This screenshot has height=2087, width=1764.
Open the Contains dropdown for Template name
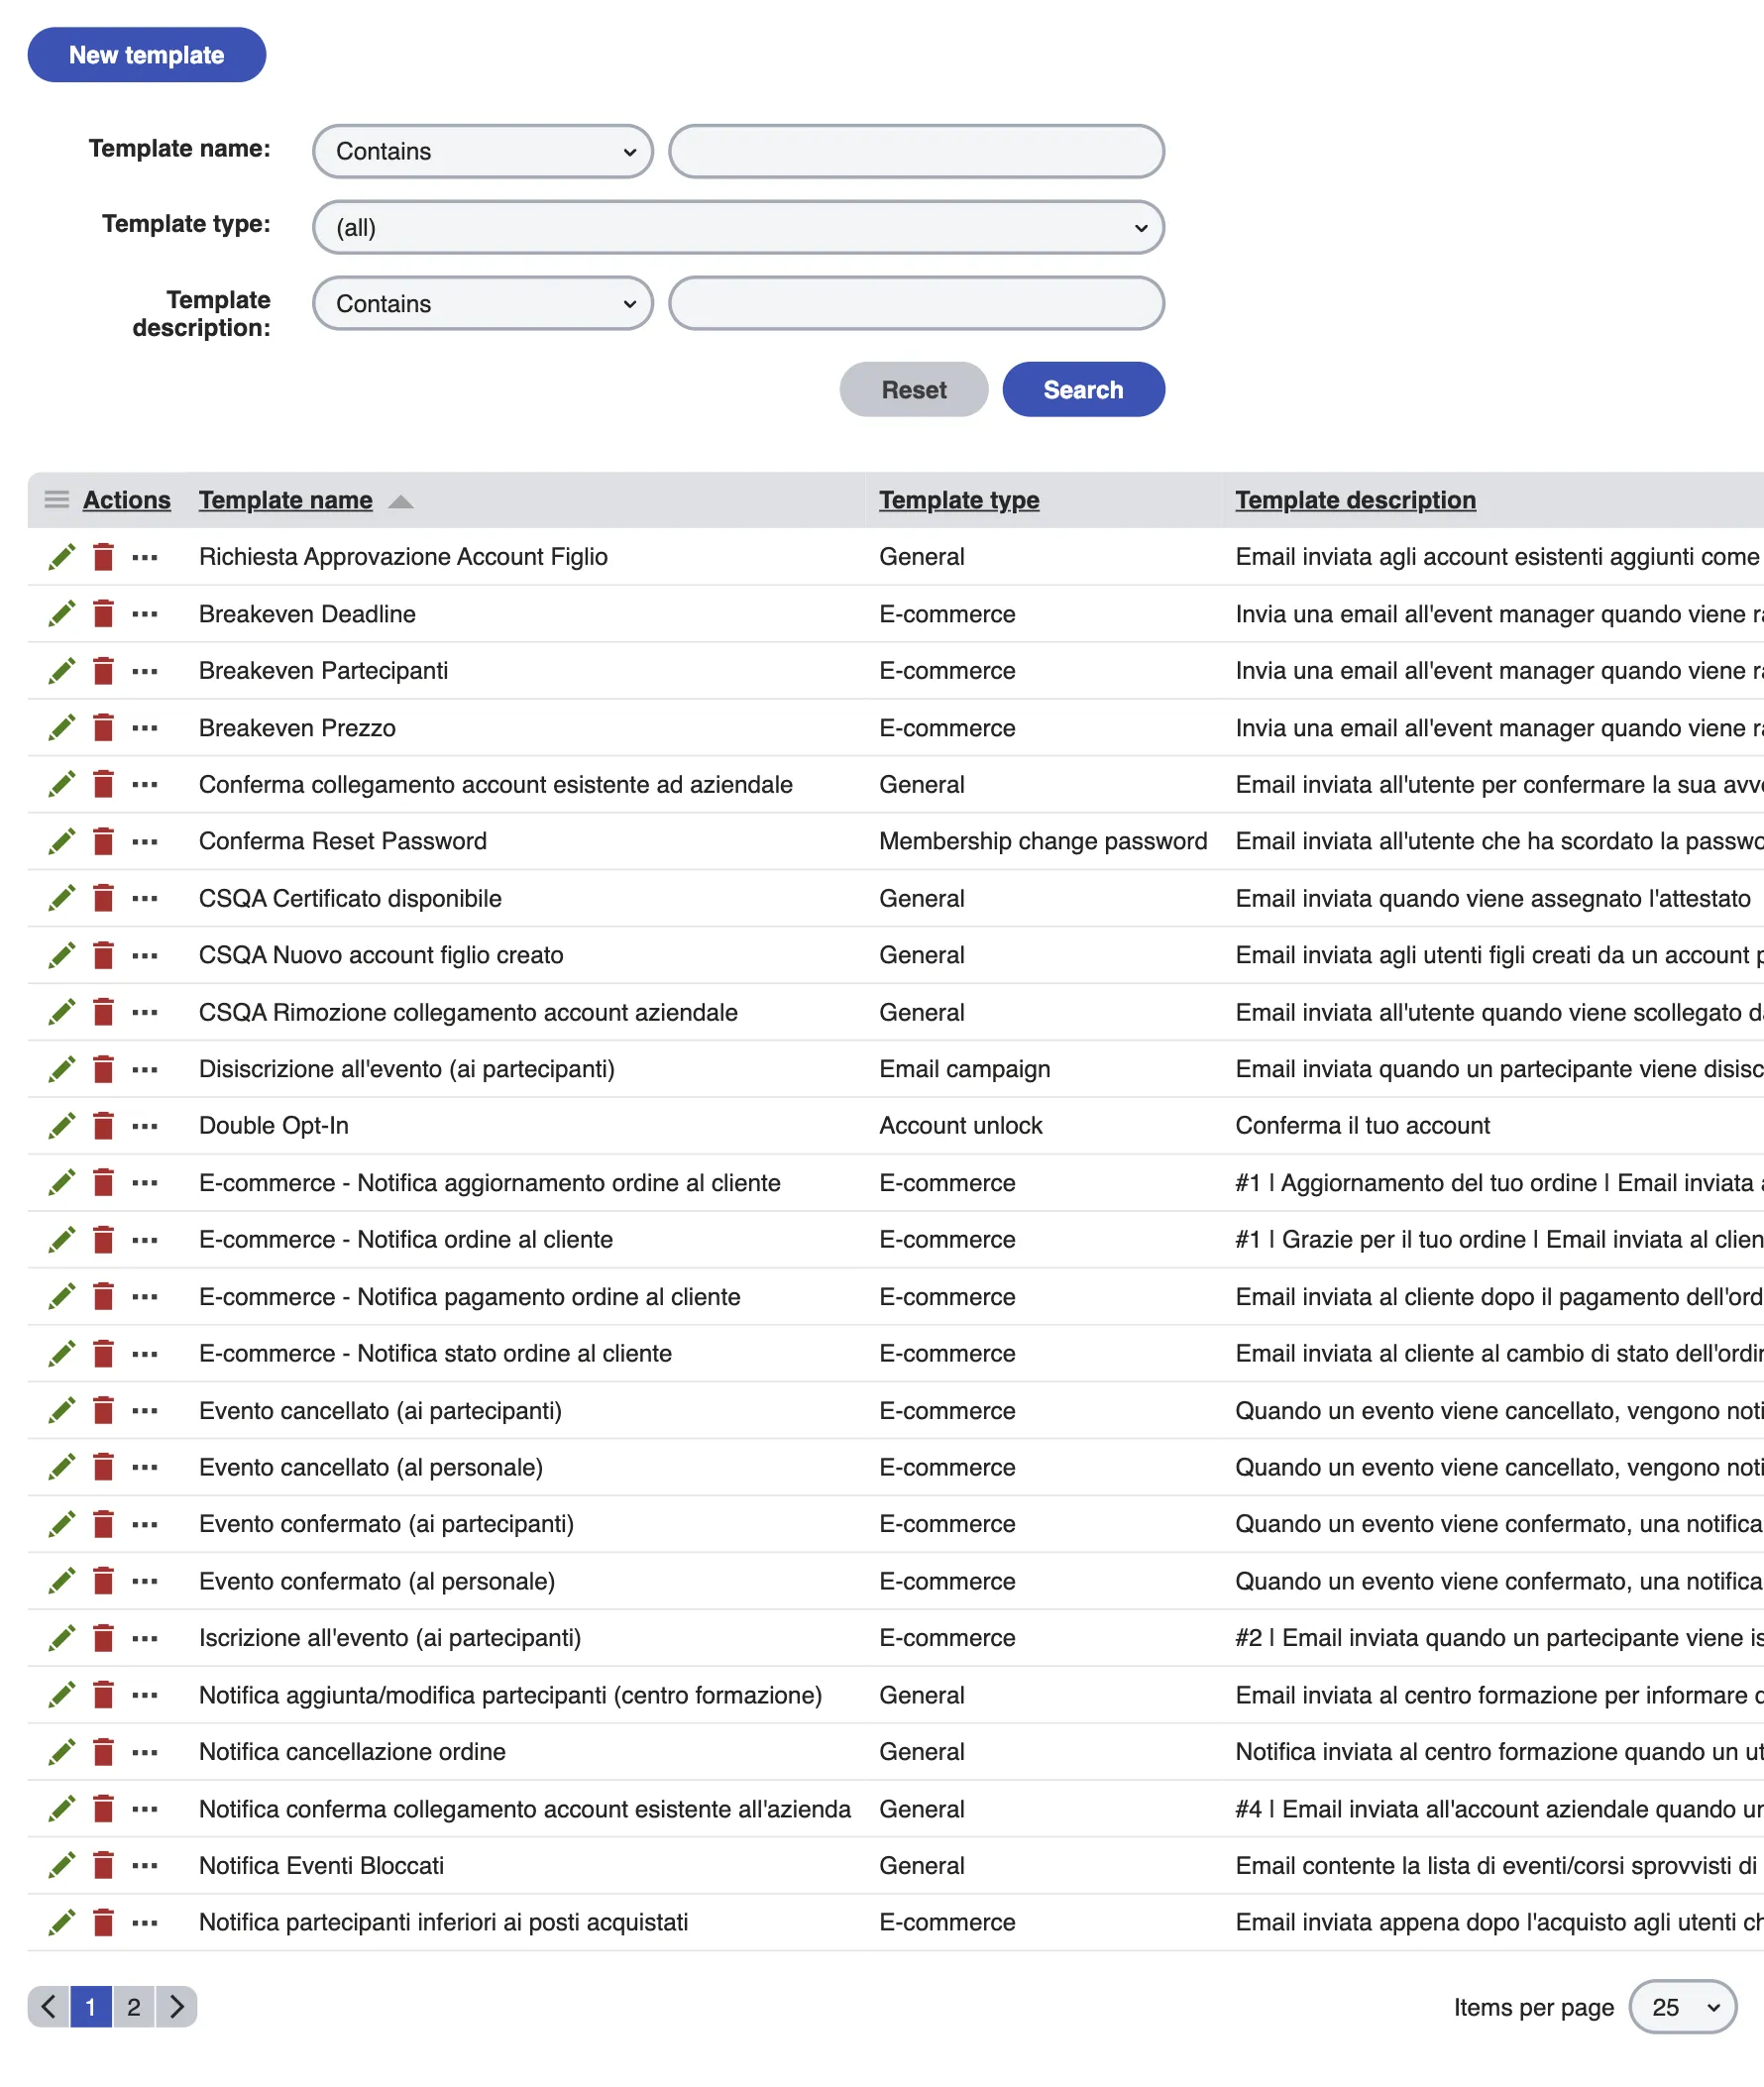(x=483, y=151)
